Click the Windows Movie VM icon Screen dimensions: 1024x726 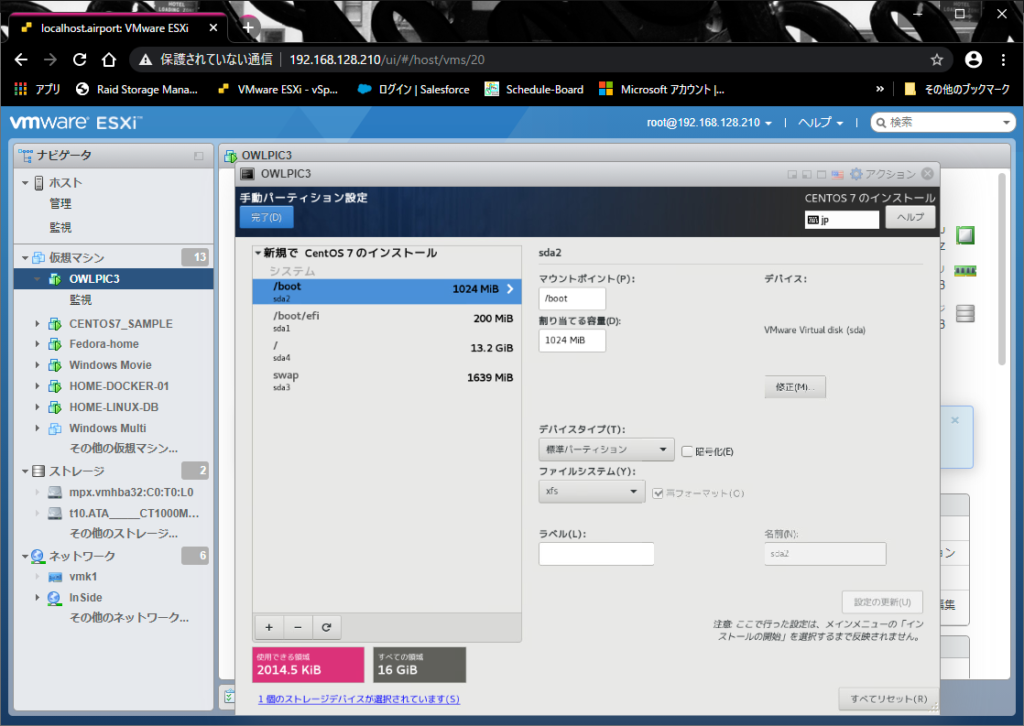(56, 365)
